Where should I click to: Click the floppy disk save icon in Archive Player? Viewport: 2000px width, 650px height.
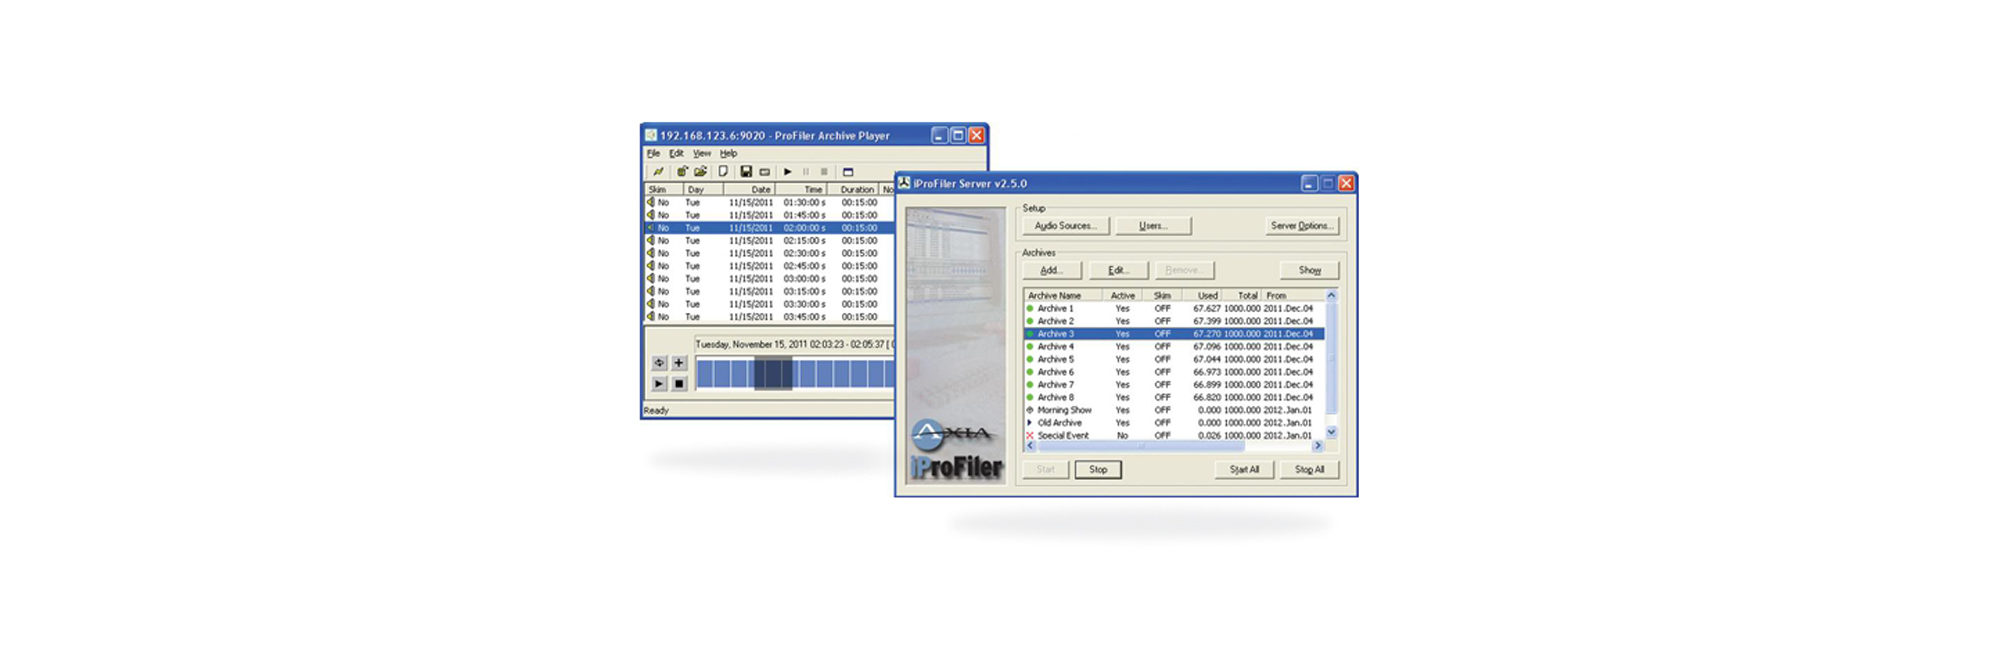[x=746, y=172]
